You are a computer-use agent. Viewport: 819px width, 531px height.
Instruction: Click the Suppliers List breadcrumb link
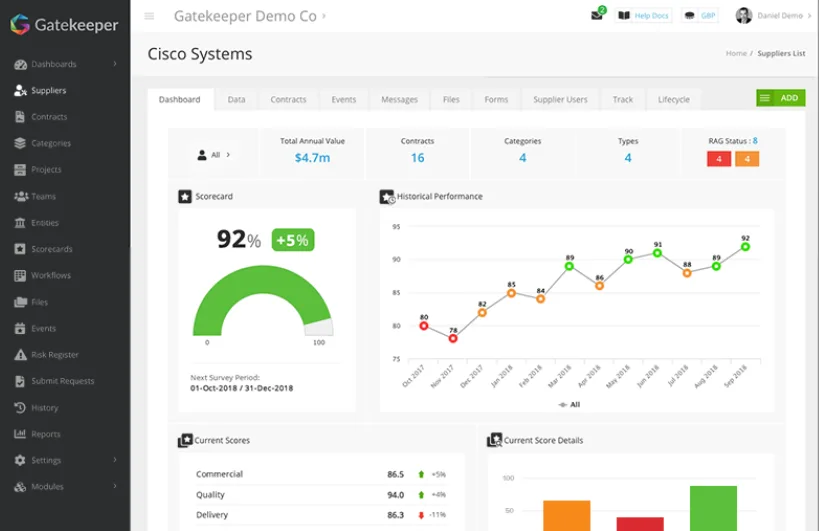781,53
